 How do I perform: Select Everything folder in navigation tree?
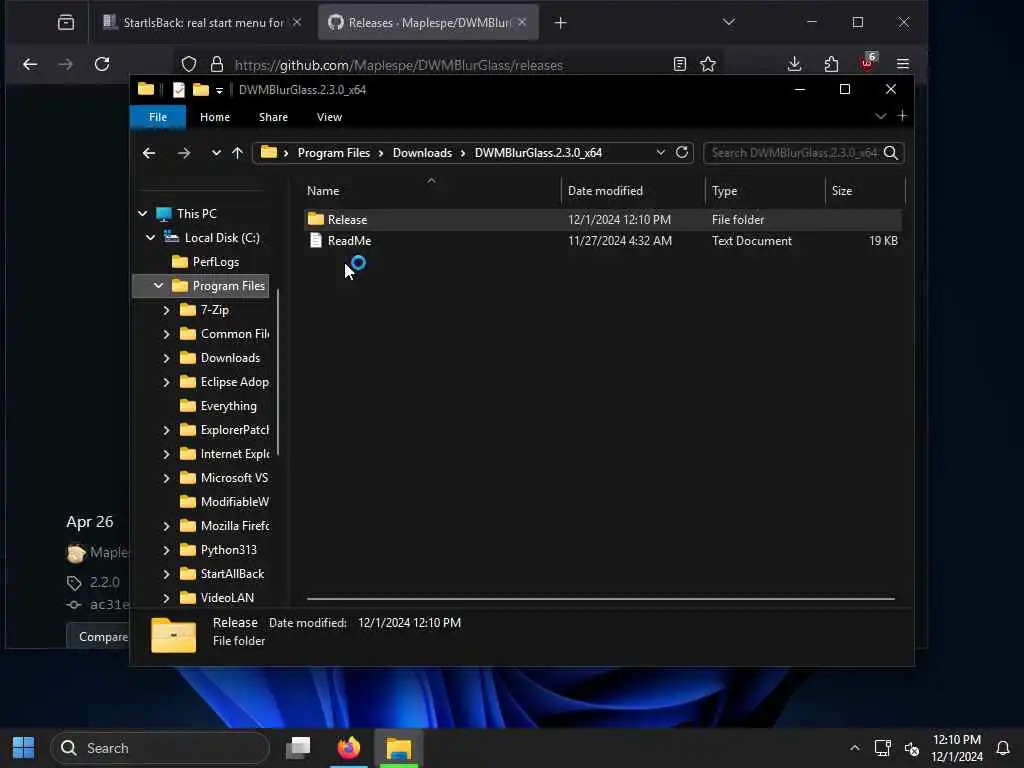coord(229,406)
